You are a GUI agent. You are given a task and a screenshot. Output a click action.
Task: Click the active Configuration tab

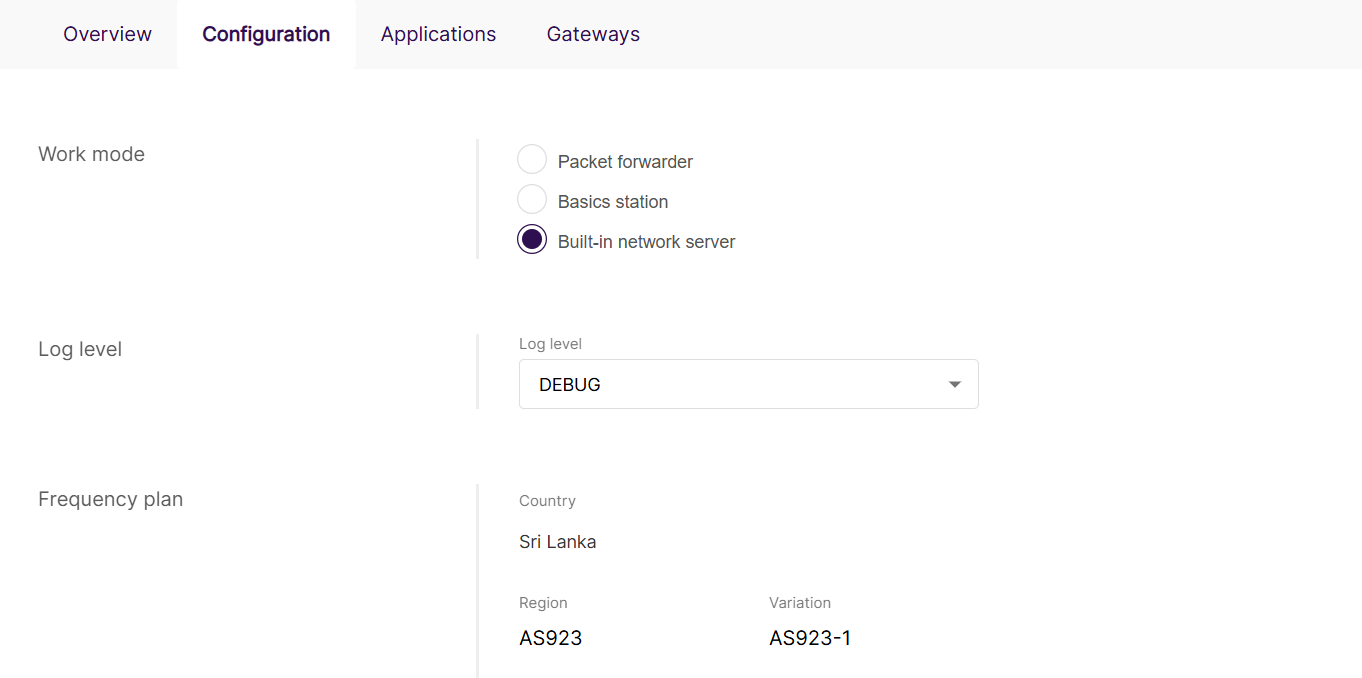tap(266, 34)
